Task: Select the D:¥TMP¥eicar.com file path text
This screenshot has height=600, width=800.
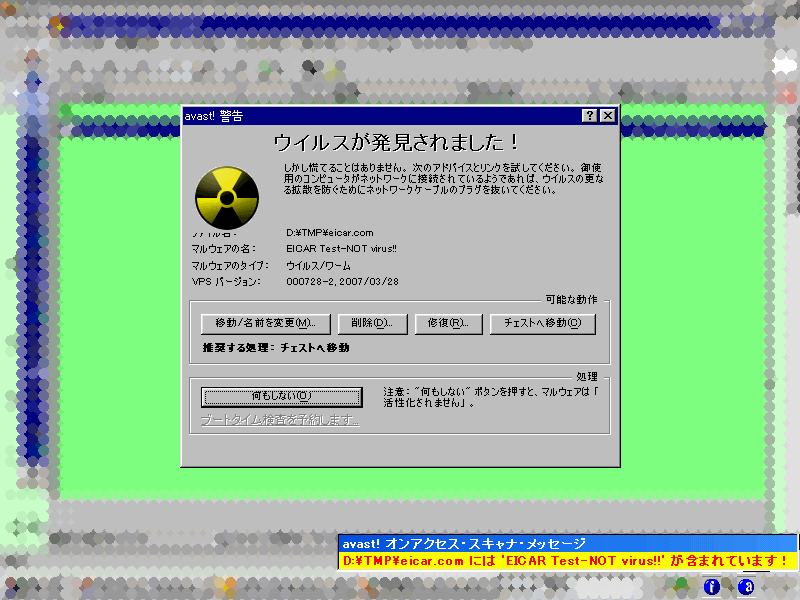Action: [x=330, y=233]
